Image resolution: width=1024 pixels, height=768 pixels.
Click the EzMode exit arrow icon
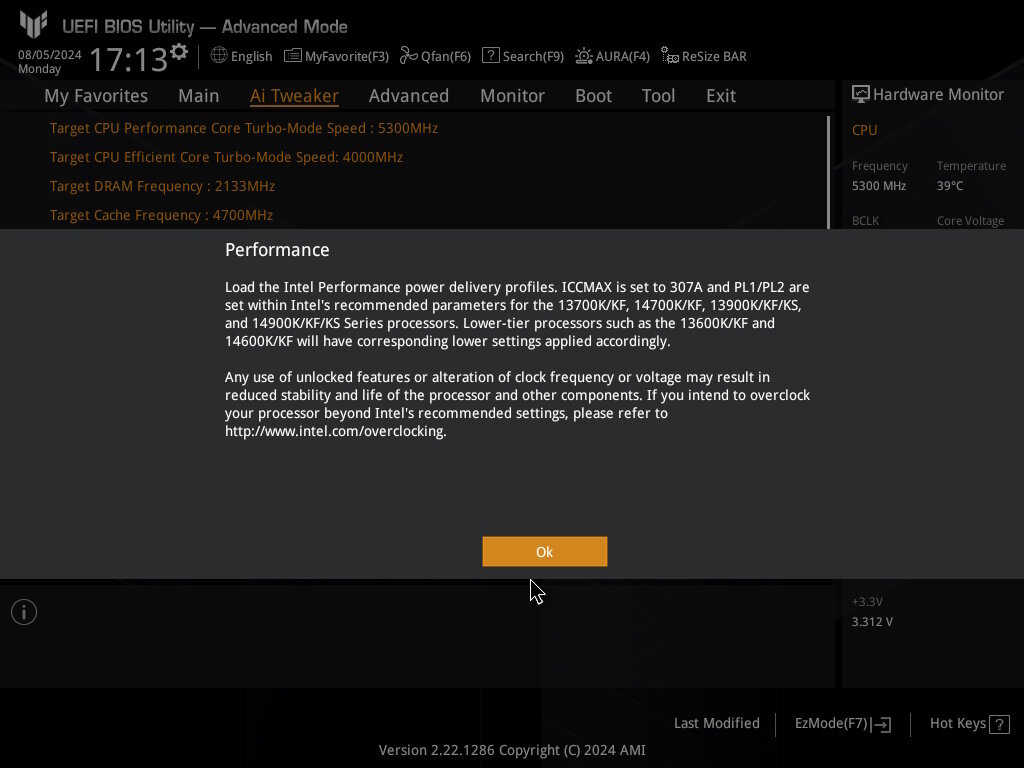point(882,724)
